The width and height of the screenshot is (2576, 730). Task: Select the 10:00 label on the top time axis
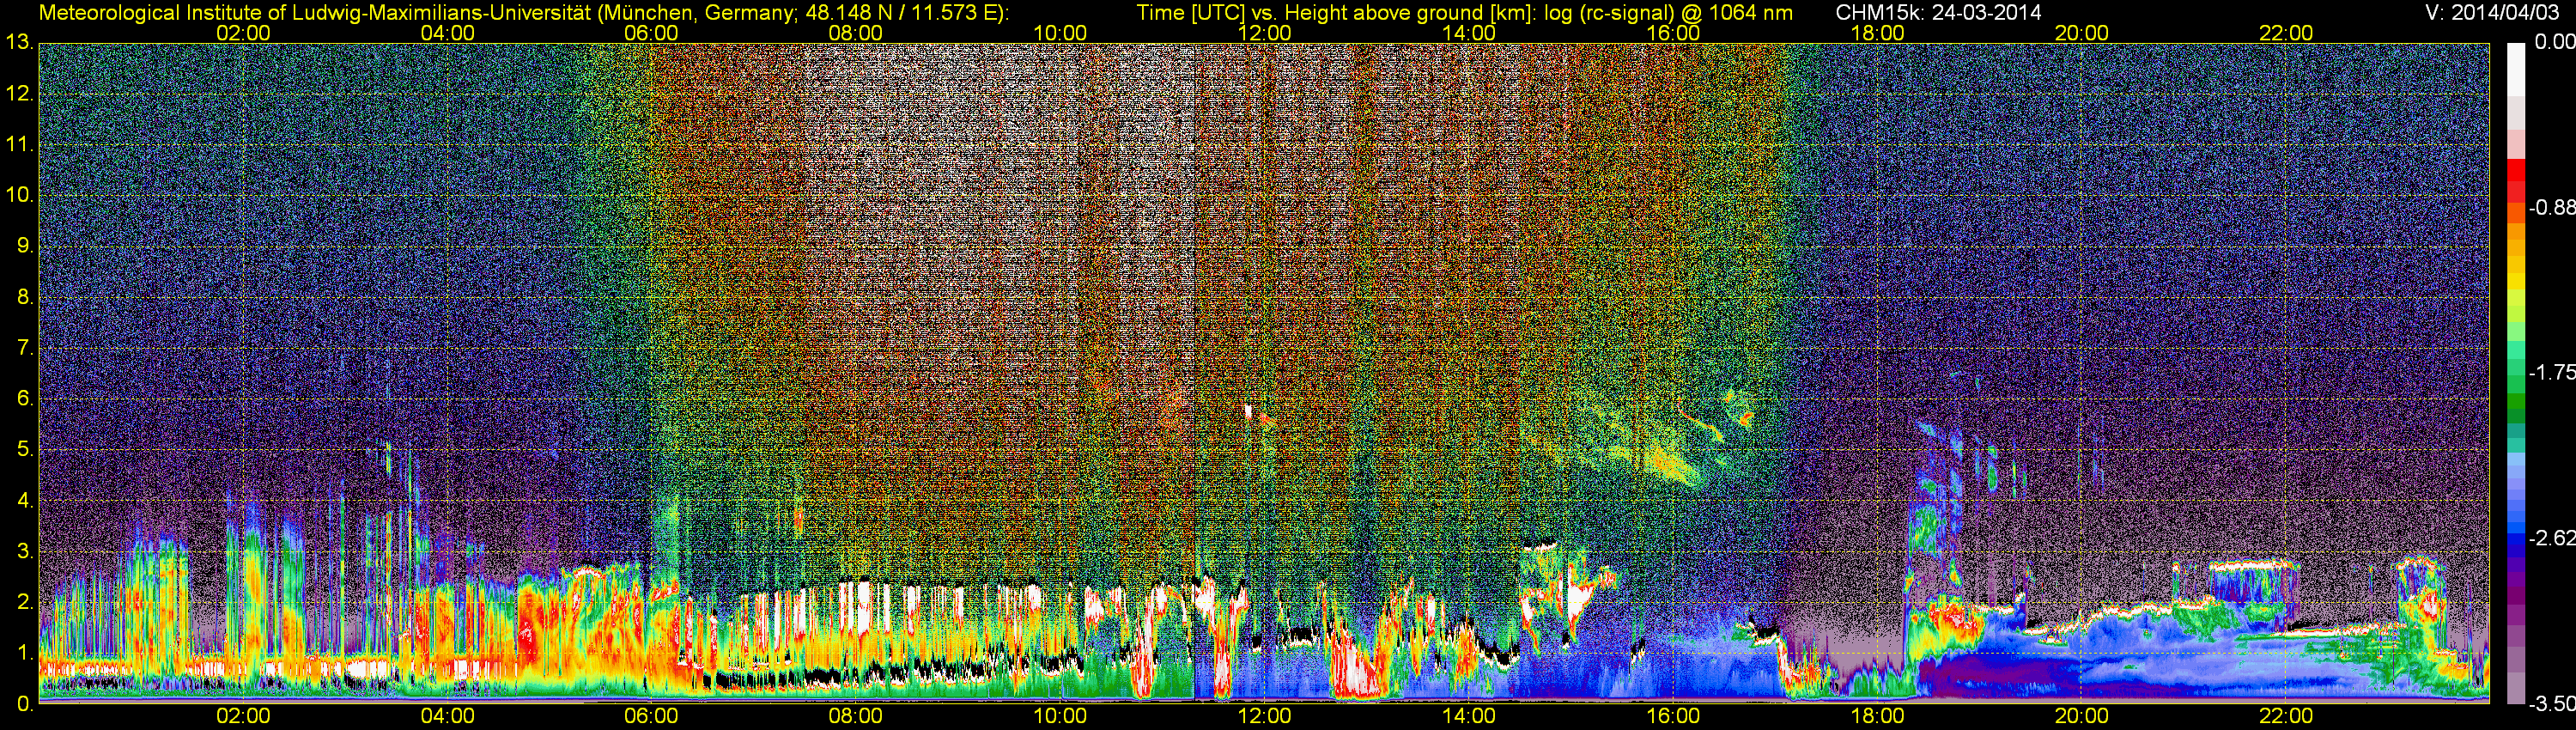pos(1060,33)
